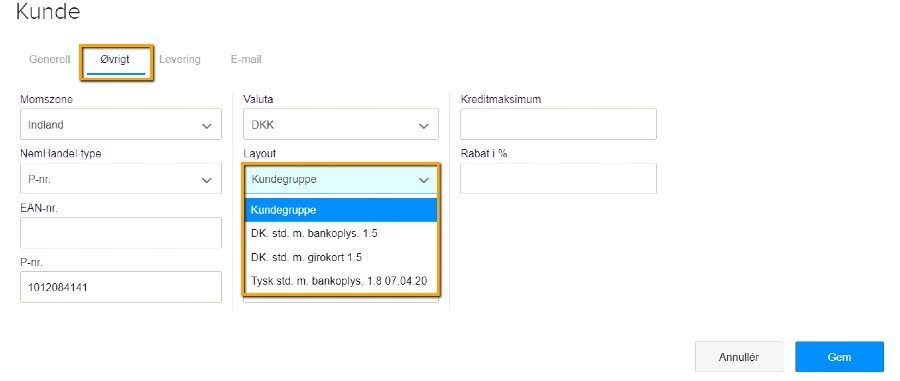This screenshot has width=900, height=381.
Task: Focus the EAN-nr. input field
Action: tap(121, 233)
